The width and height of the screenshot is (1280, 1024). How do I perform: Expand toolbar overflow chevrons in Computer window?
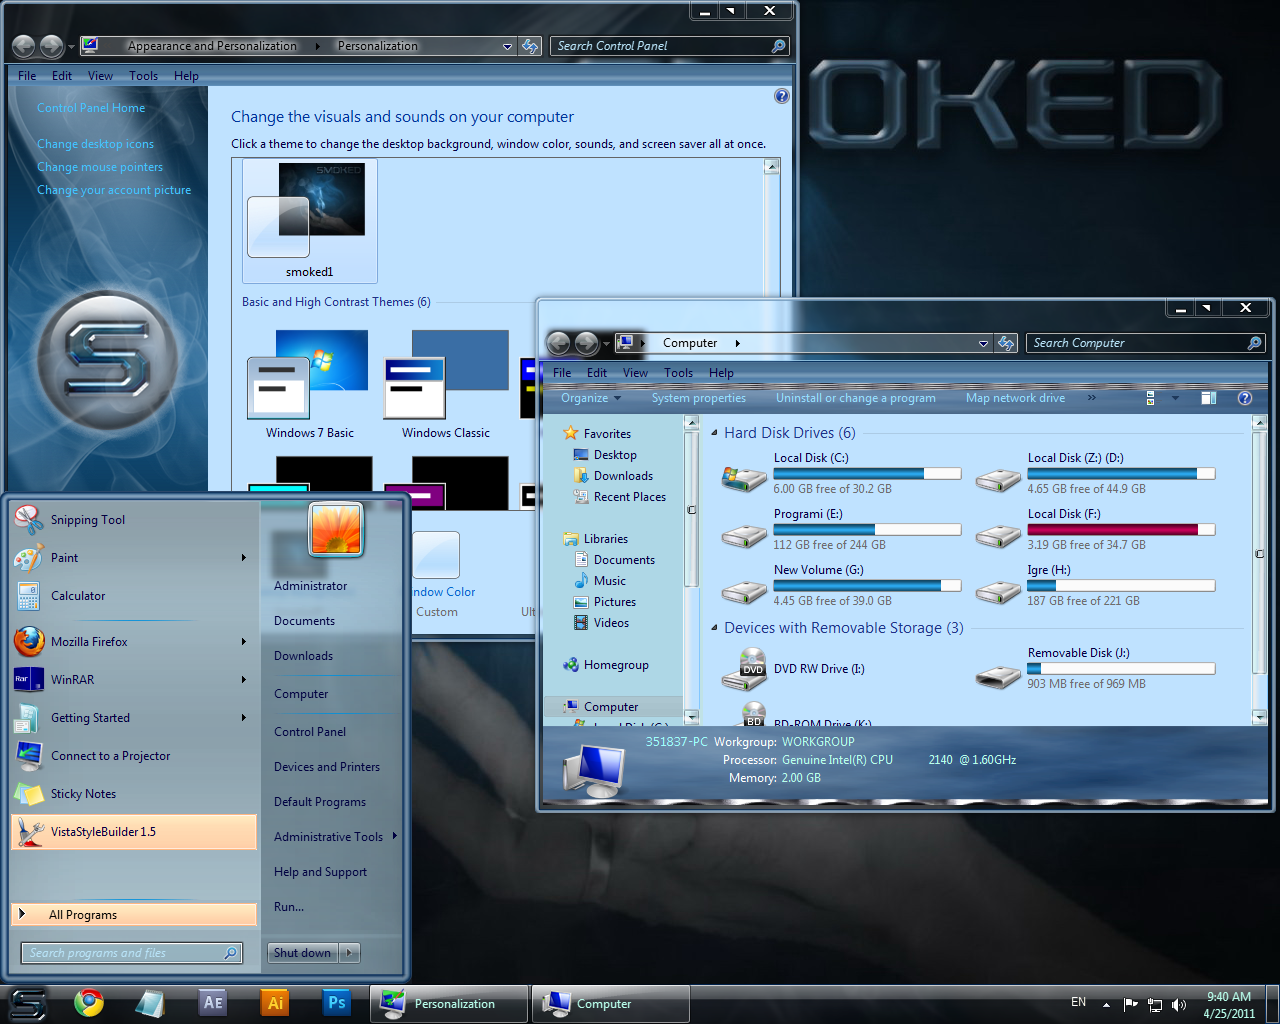(1091, 398)
